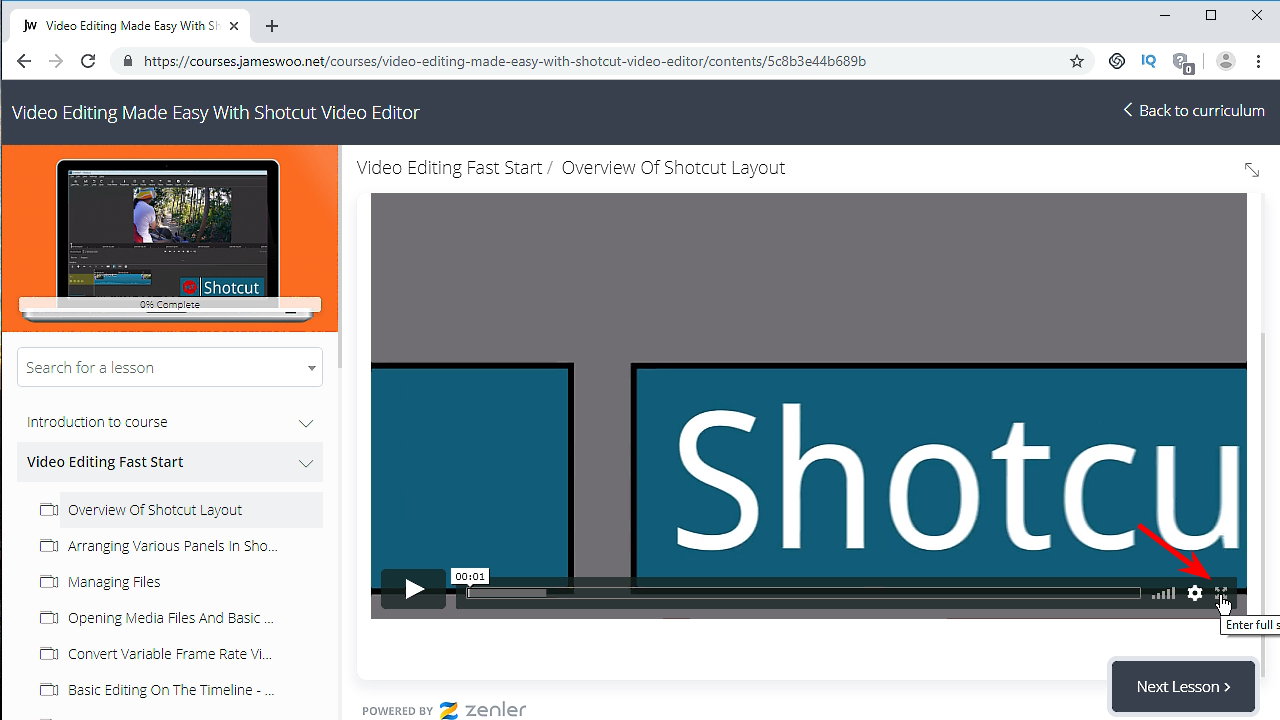This screenshot has height=720, width=1280.
Task: Click the IQ extension icon
Action: [x=1149, y=61]
